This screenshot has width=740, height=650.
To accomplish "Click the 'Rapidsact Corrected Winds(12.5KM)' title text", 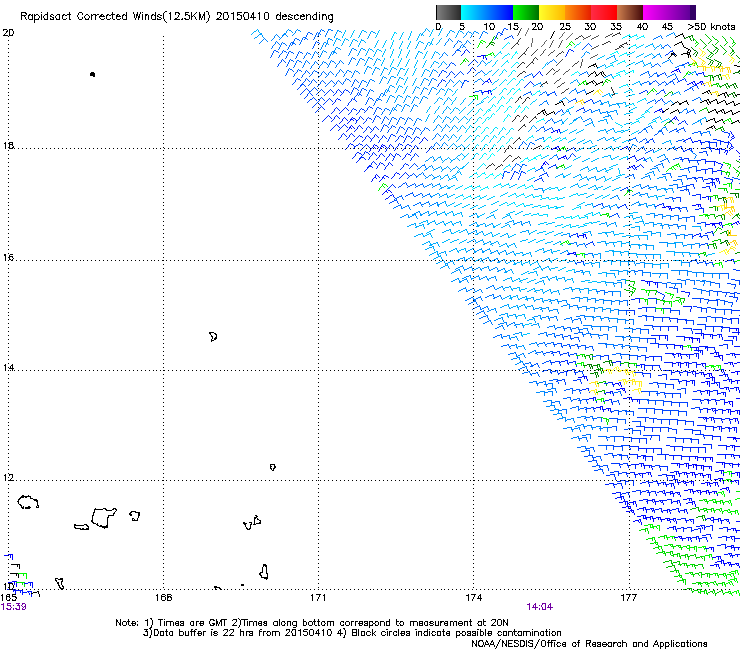I will click(x=115, y=17).
